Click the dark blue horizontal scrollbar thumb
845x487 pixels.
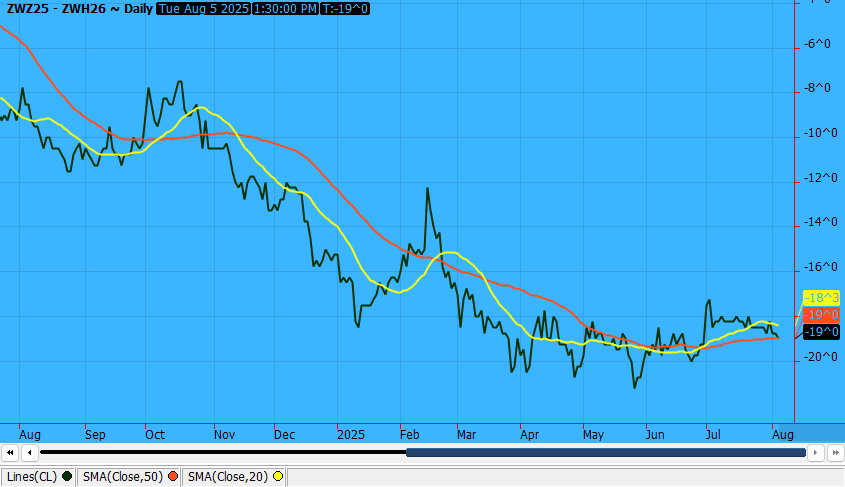[605, 453]
